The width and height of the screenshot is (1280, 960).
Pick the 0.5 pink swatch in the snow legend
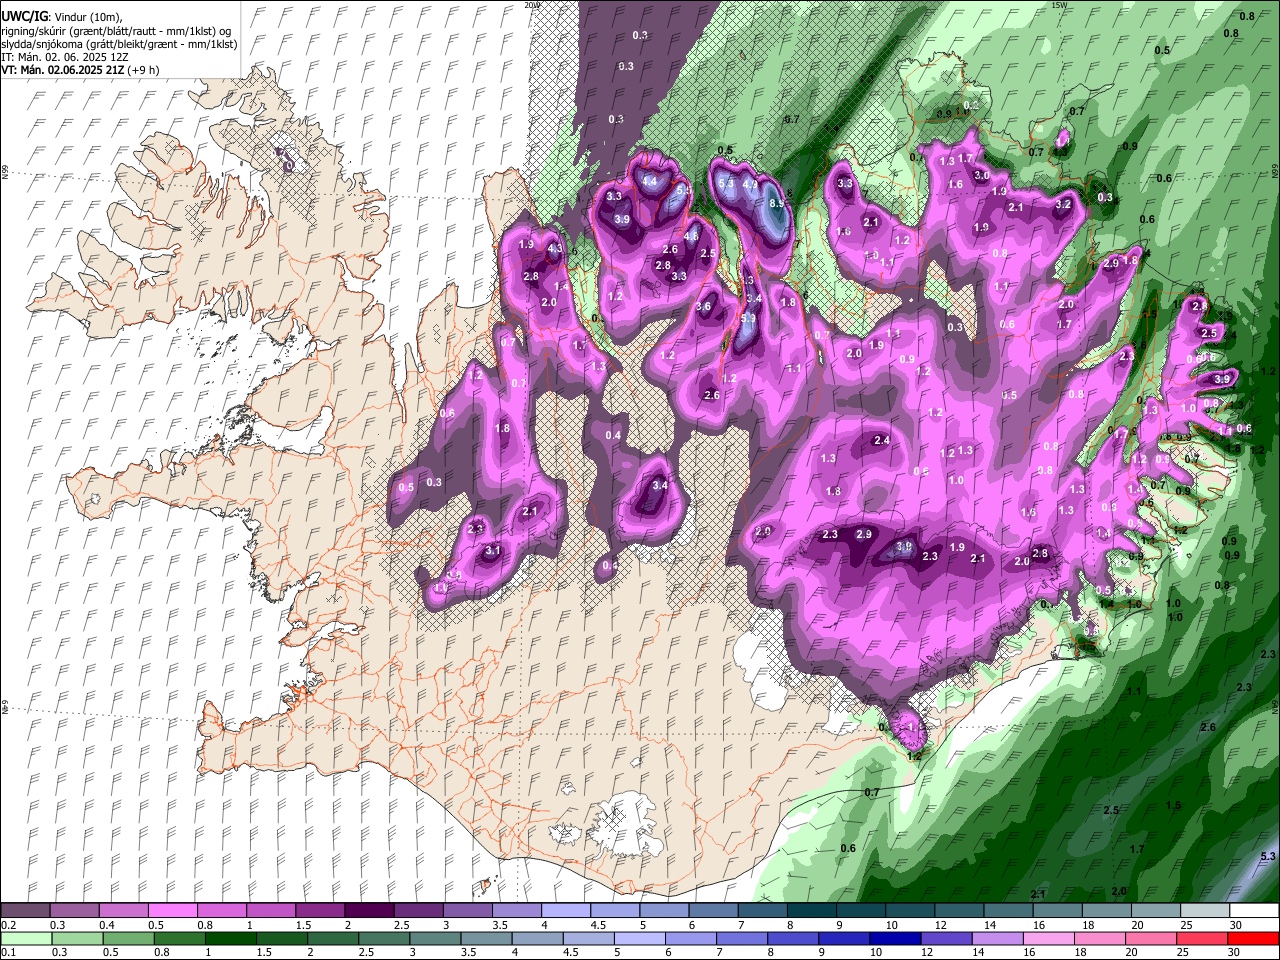172,911
